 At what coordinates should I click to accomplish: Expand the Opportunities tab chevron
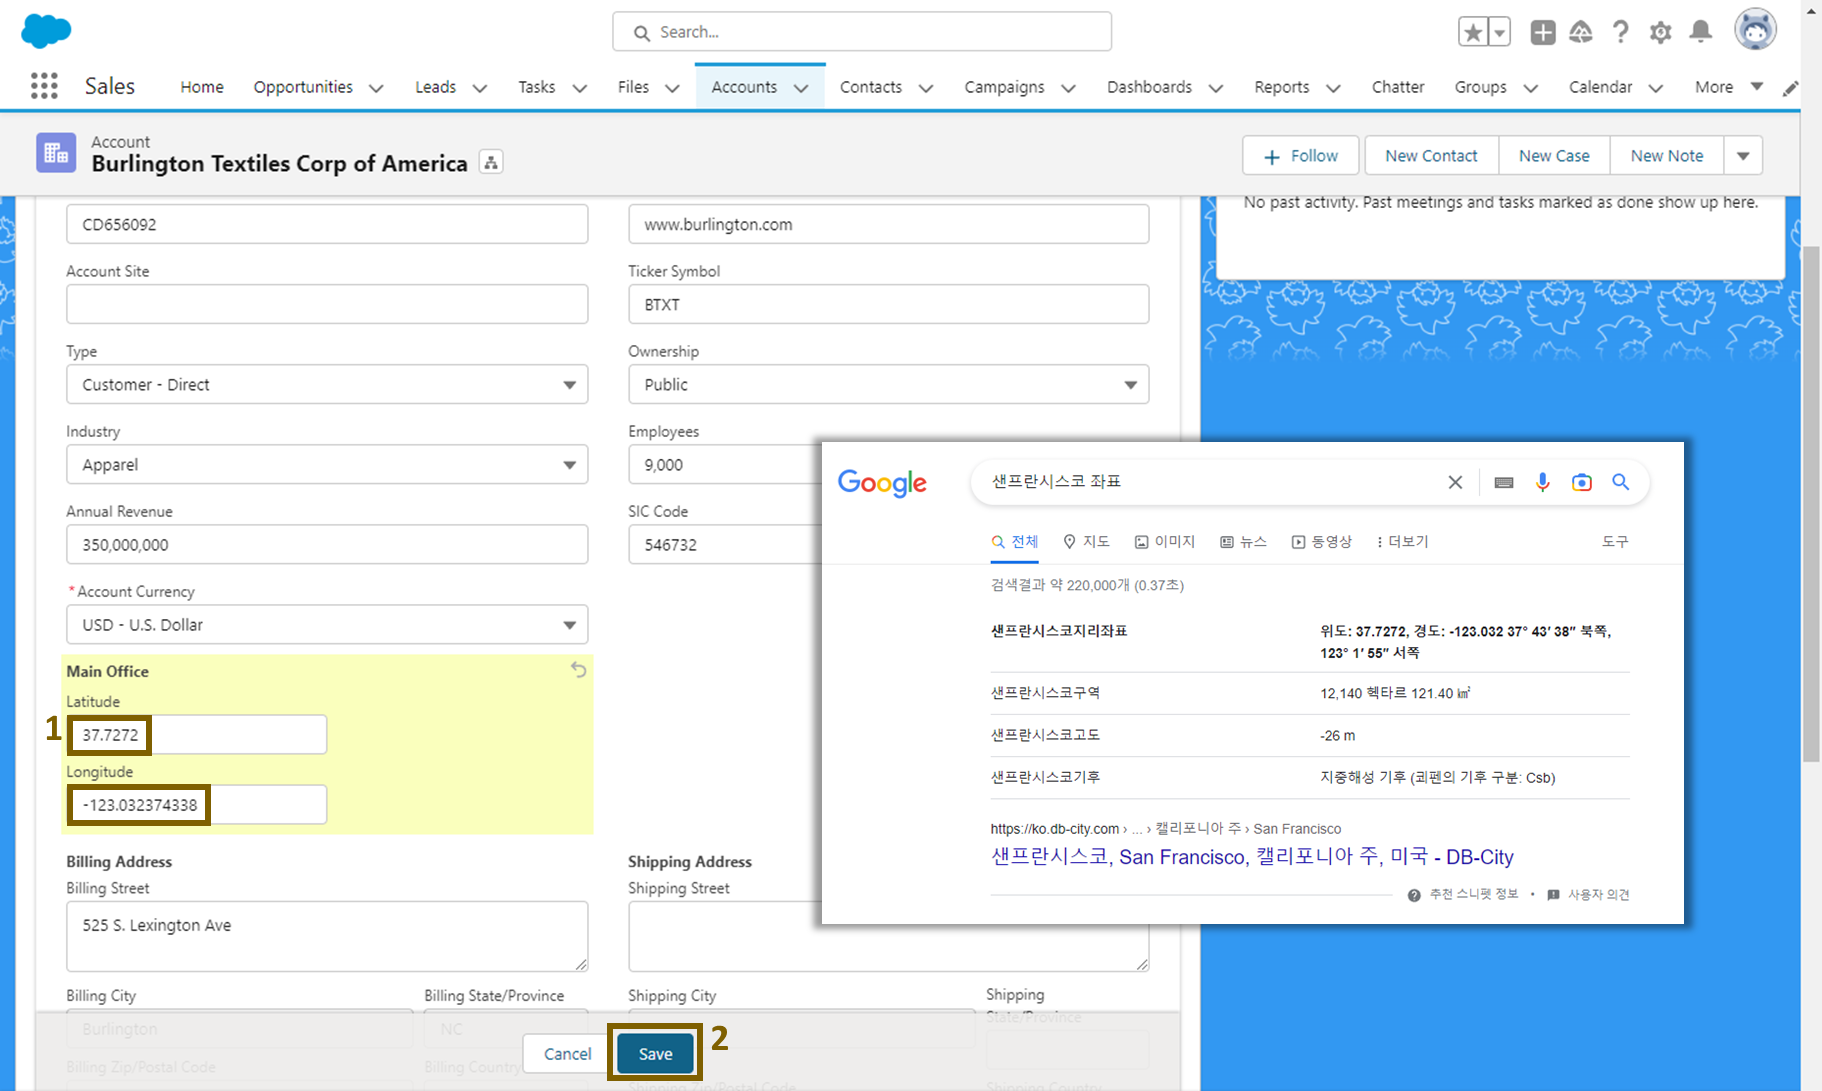point(376,88)
